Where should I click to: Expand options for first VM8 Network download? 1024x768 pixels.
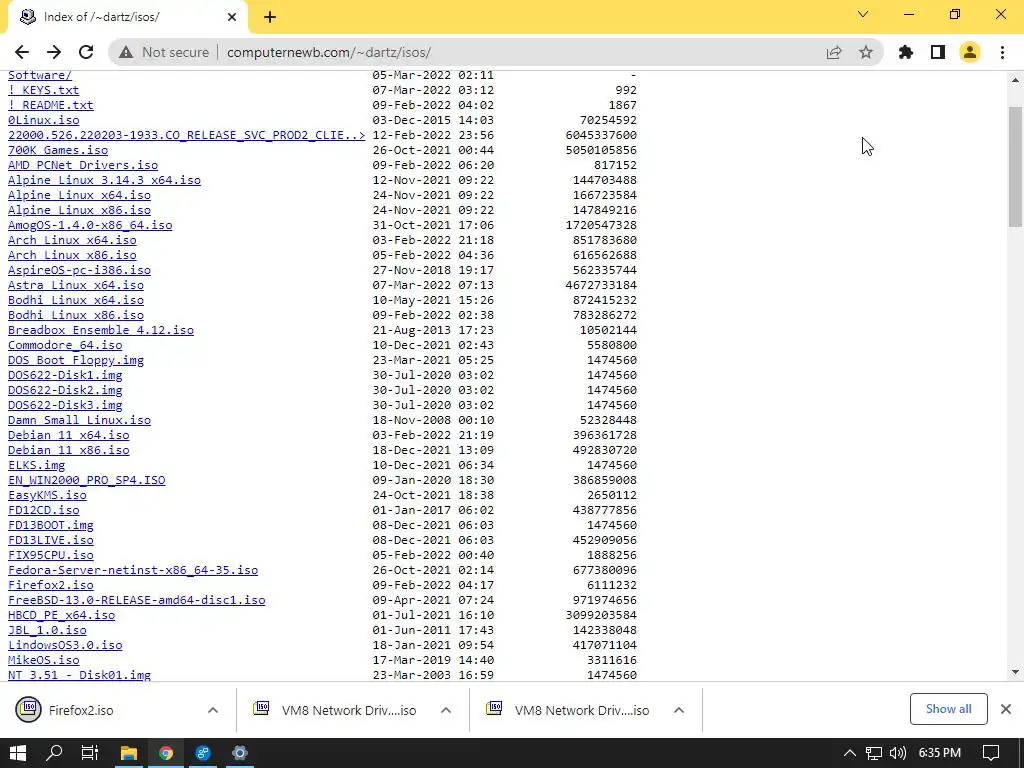[446, 710]
